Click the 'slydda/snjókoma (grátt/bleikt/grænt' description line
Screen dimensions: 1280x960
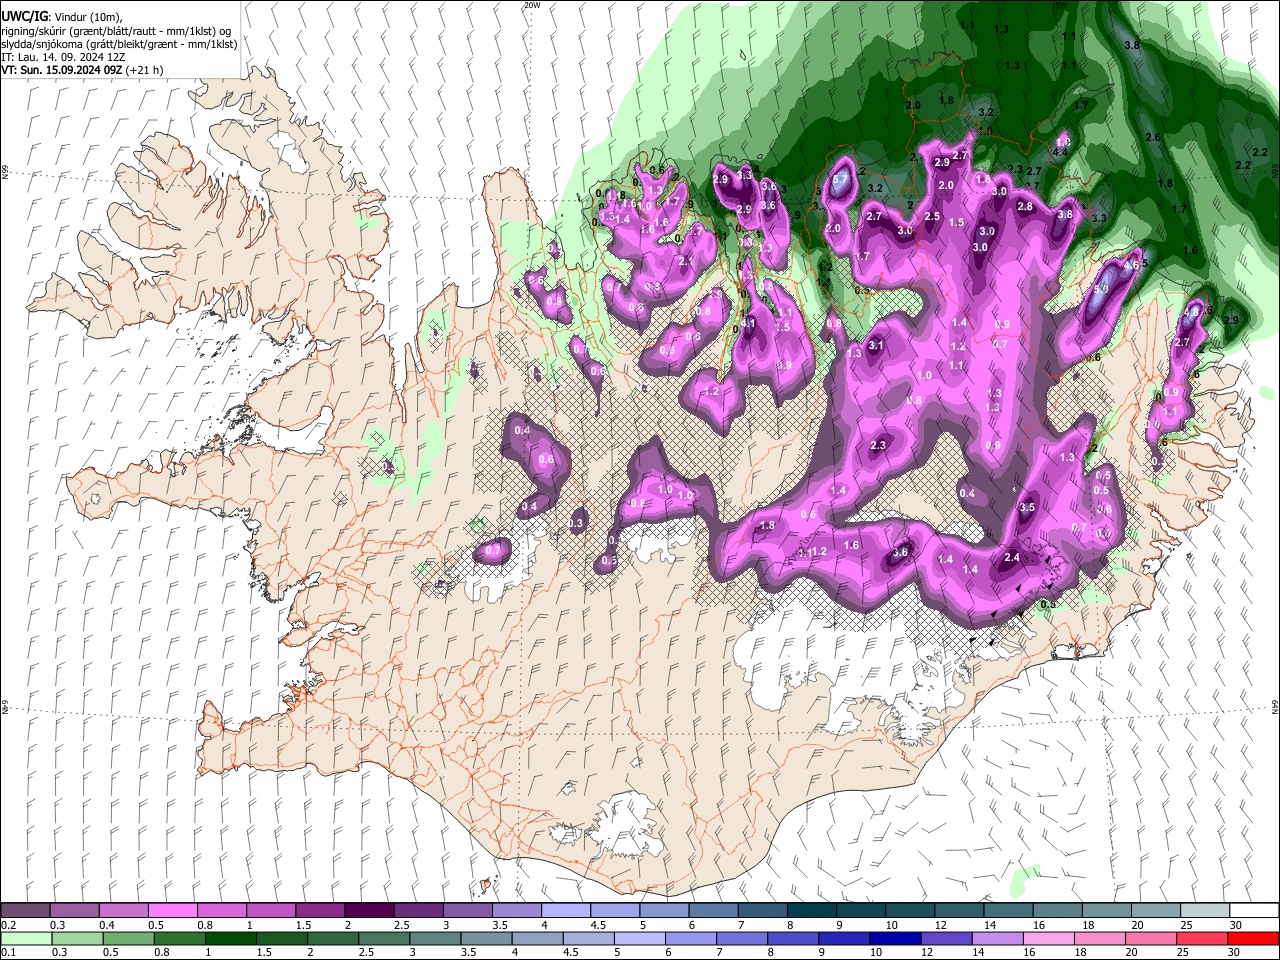pos(119,44)
